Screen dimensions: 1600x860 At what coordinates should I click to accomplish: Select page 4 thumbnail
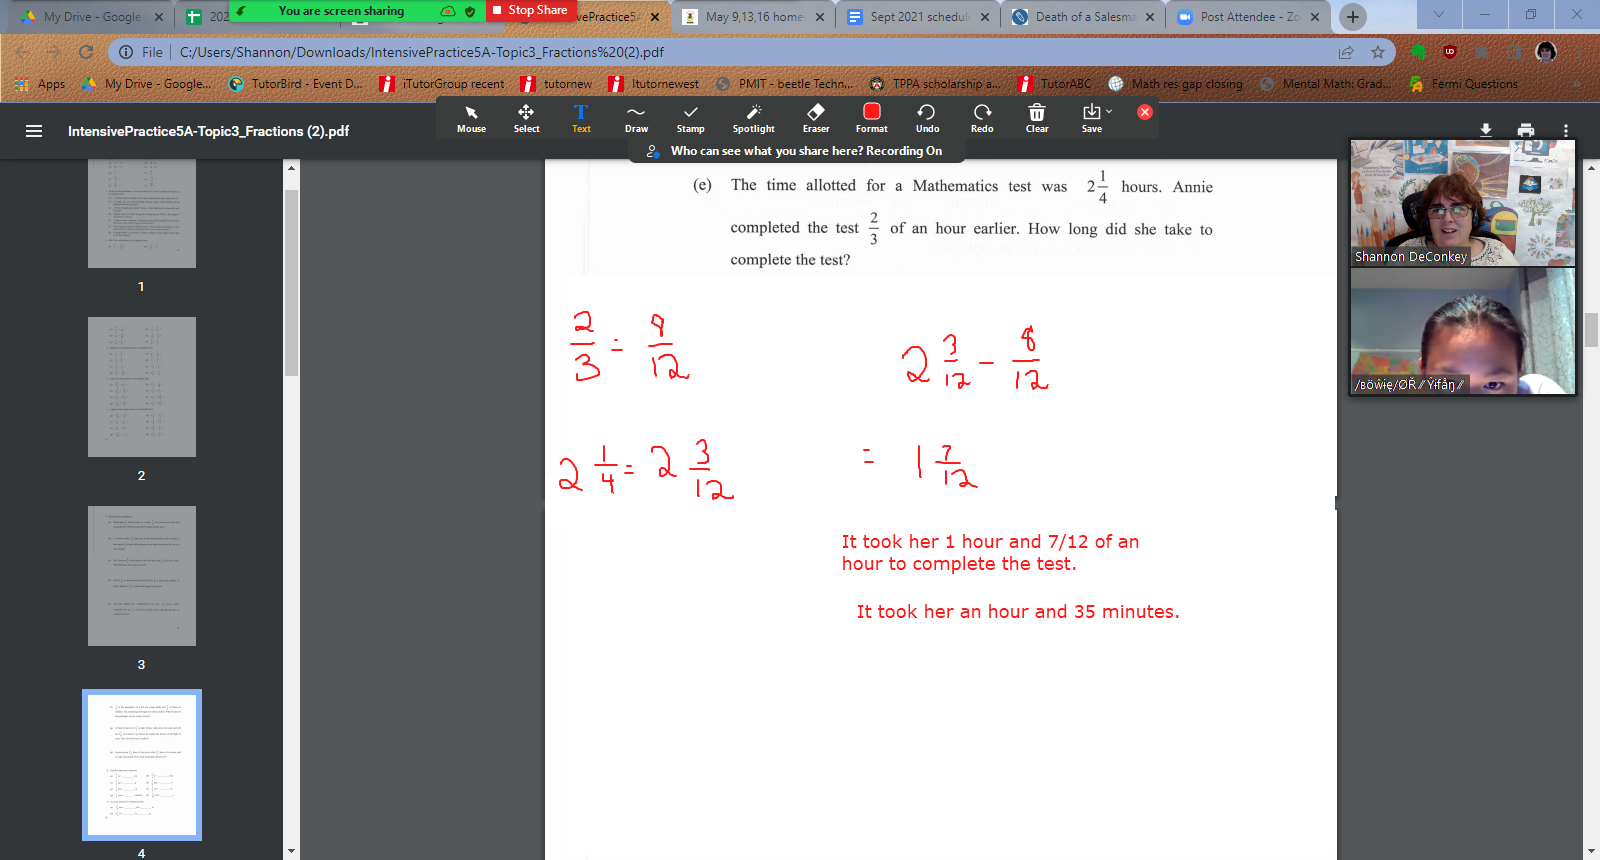click(142, 765)
